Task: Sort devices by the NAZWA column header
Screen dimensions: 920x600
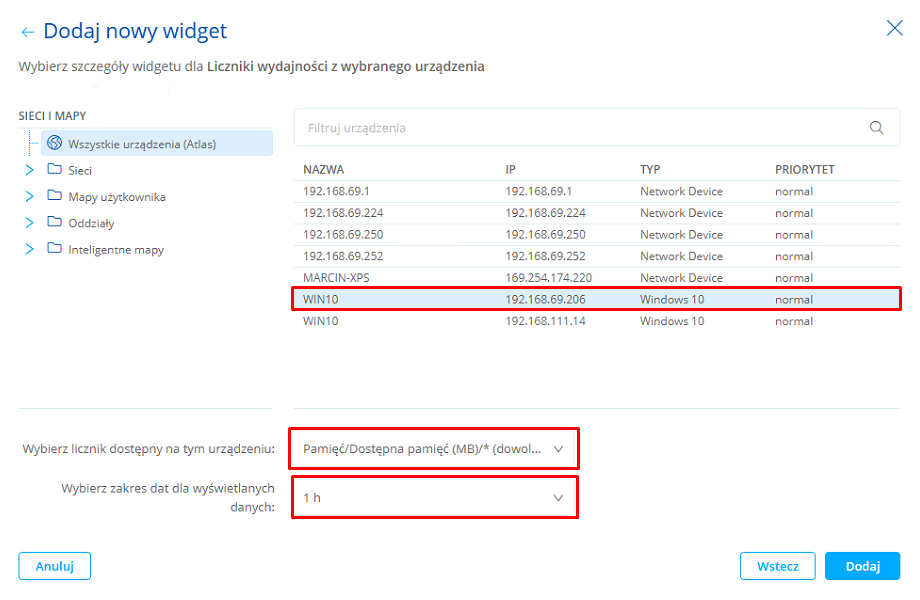Action: point(323,170)
